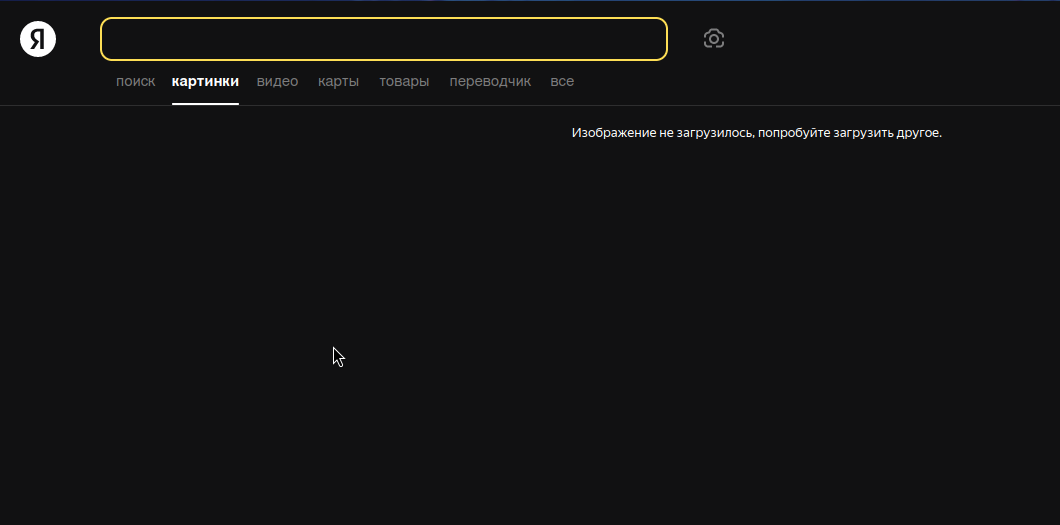The image size is (1060, 525).
Task: Go to the карты tab
Action: (x=339, y=82)
